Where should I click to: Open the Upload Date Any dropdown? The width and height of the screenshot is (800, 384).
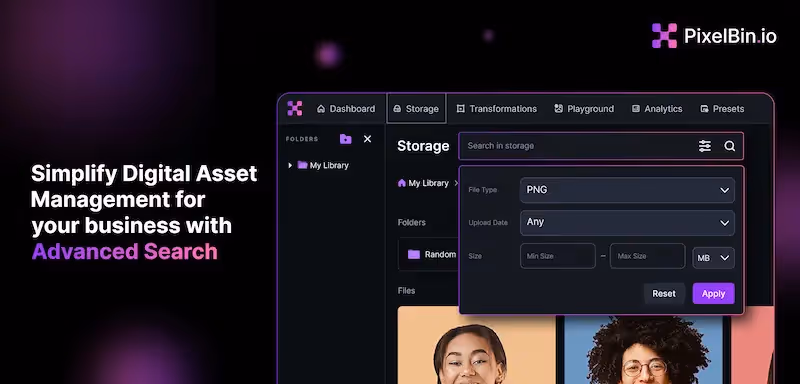[628, 222]
